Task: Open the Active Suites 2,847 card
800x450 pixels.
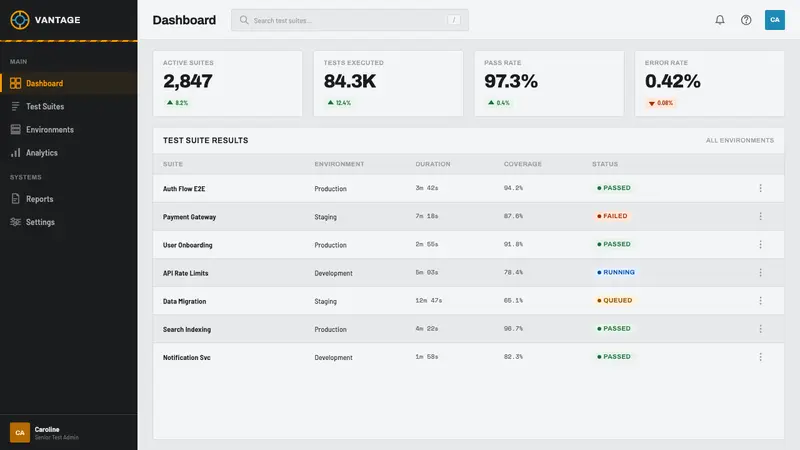Action: pos(228,83)
